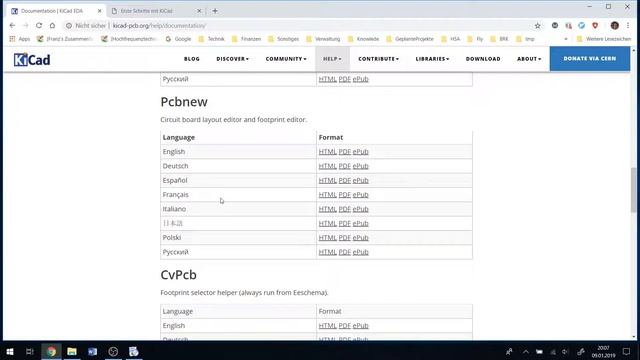Open the Knowlede bookmark folder
640x360 pixels.
tap(363, 39)
